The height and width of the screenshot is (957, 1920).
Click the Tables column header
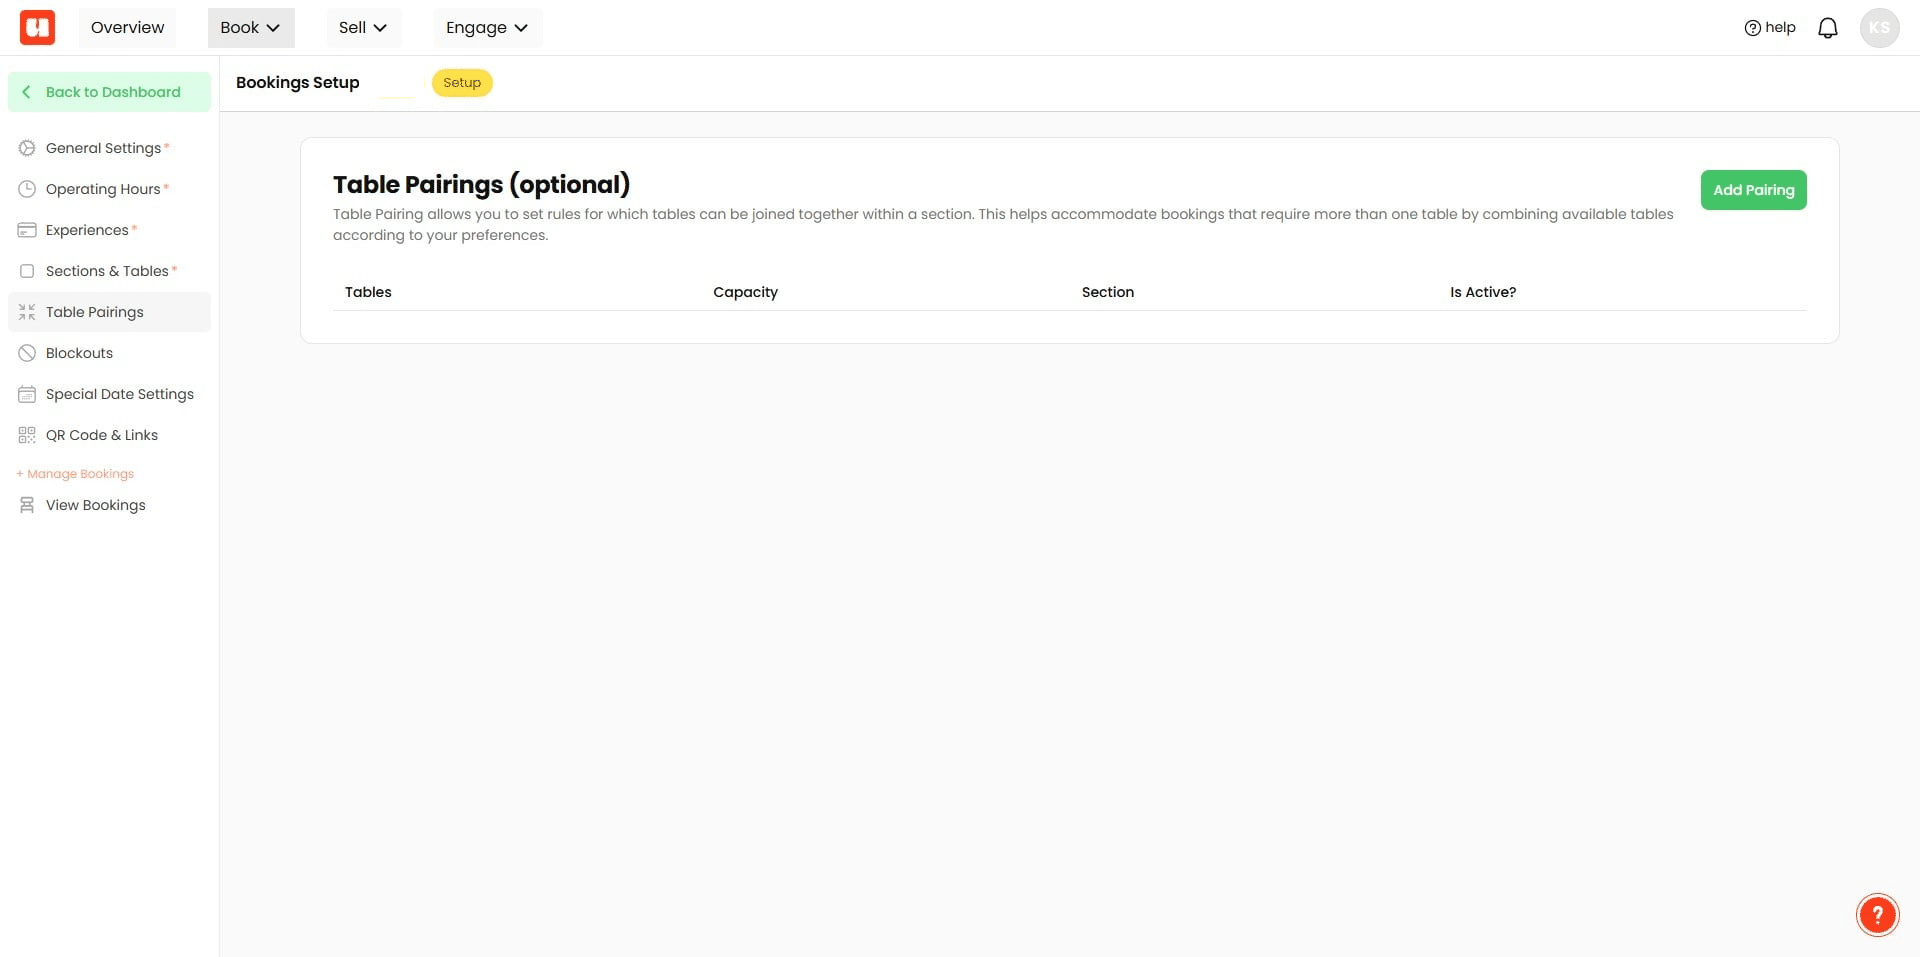[368, 292]
